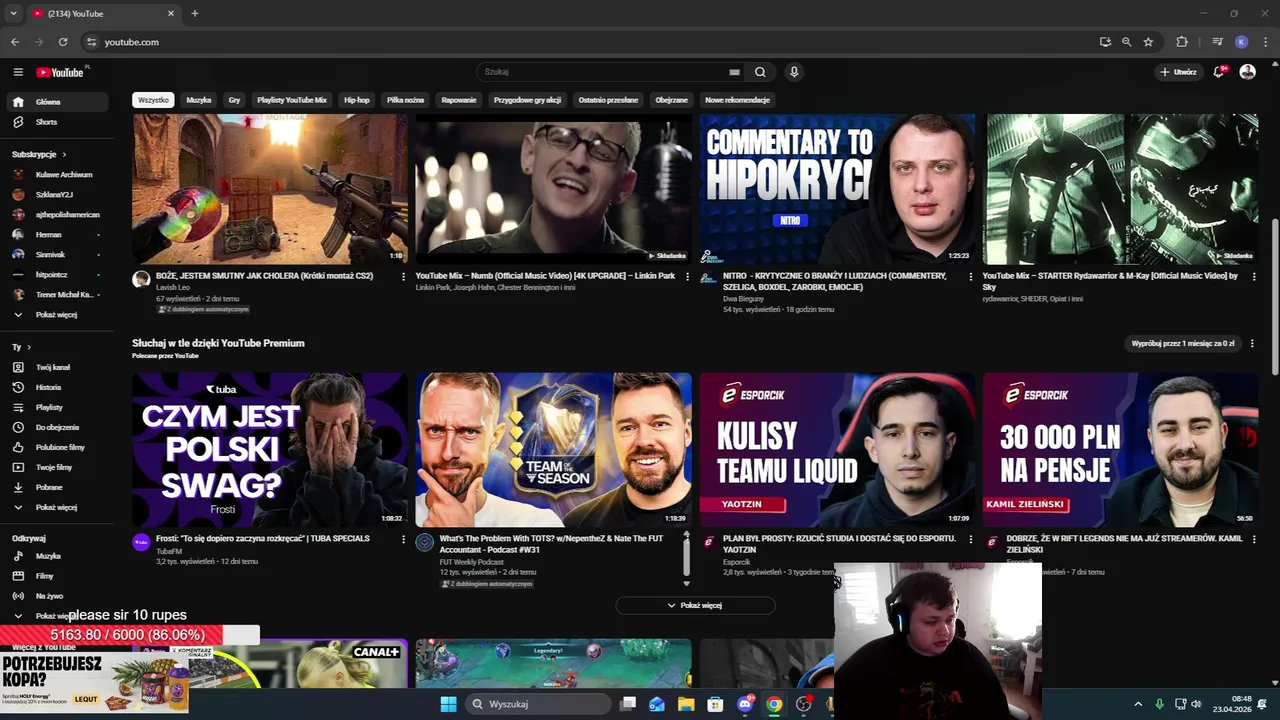Select the Piłka nożna filter chip

[406, 100]
